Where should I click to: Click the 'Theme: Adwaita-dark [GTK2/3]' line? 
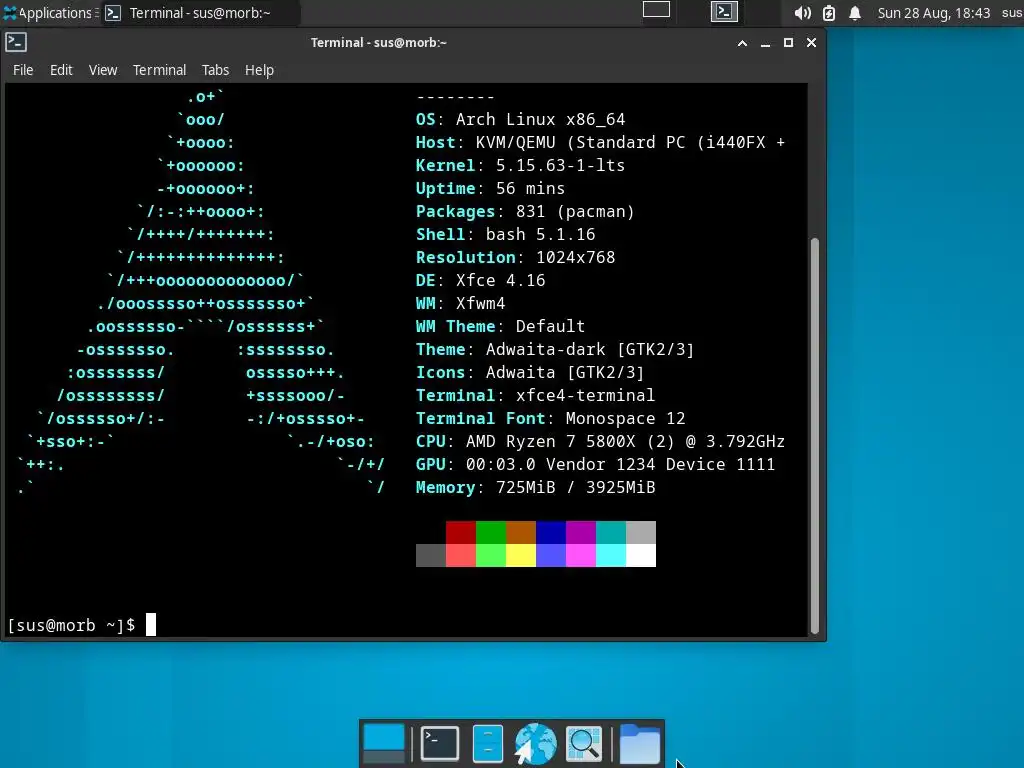pos(555,349)
